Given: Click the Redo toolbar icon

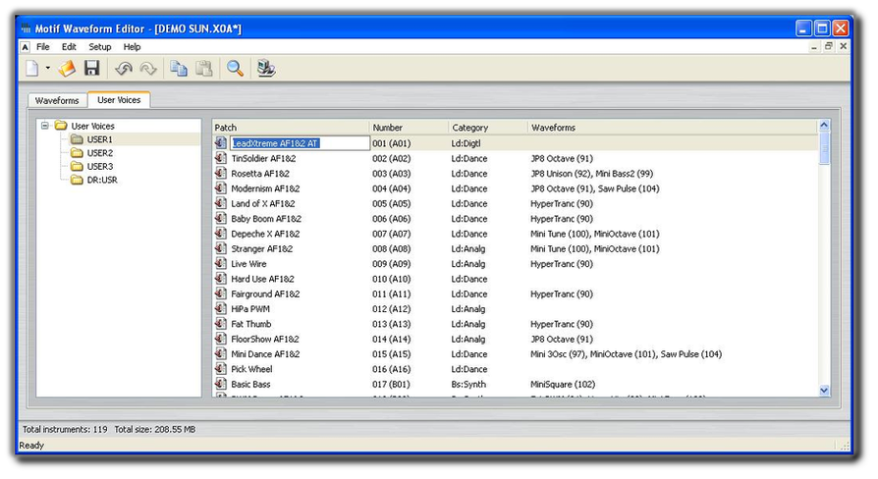Looking at the screenshot, I should 148,69.
